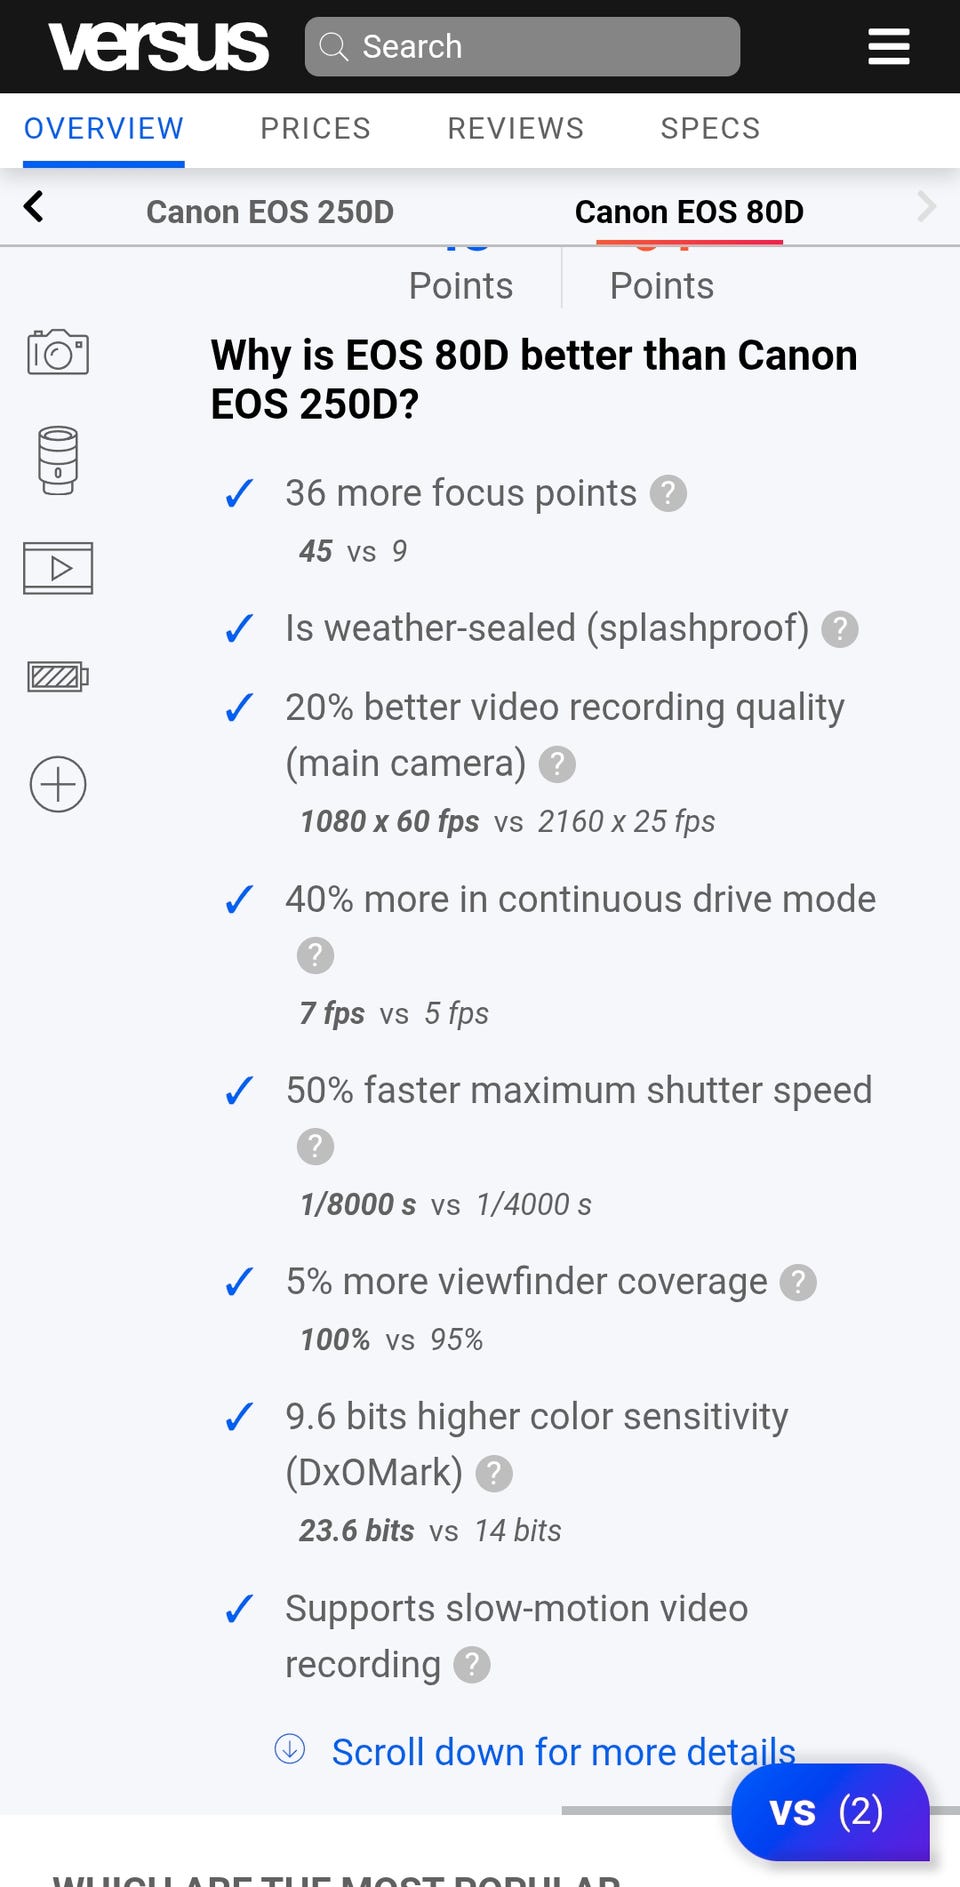Show help for slow-motion video recording

click(x=472, y=1665)
